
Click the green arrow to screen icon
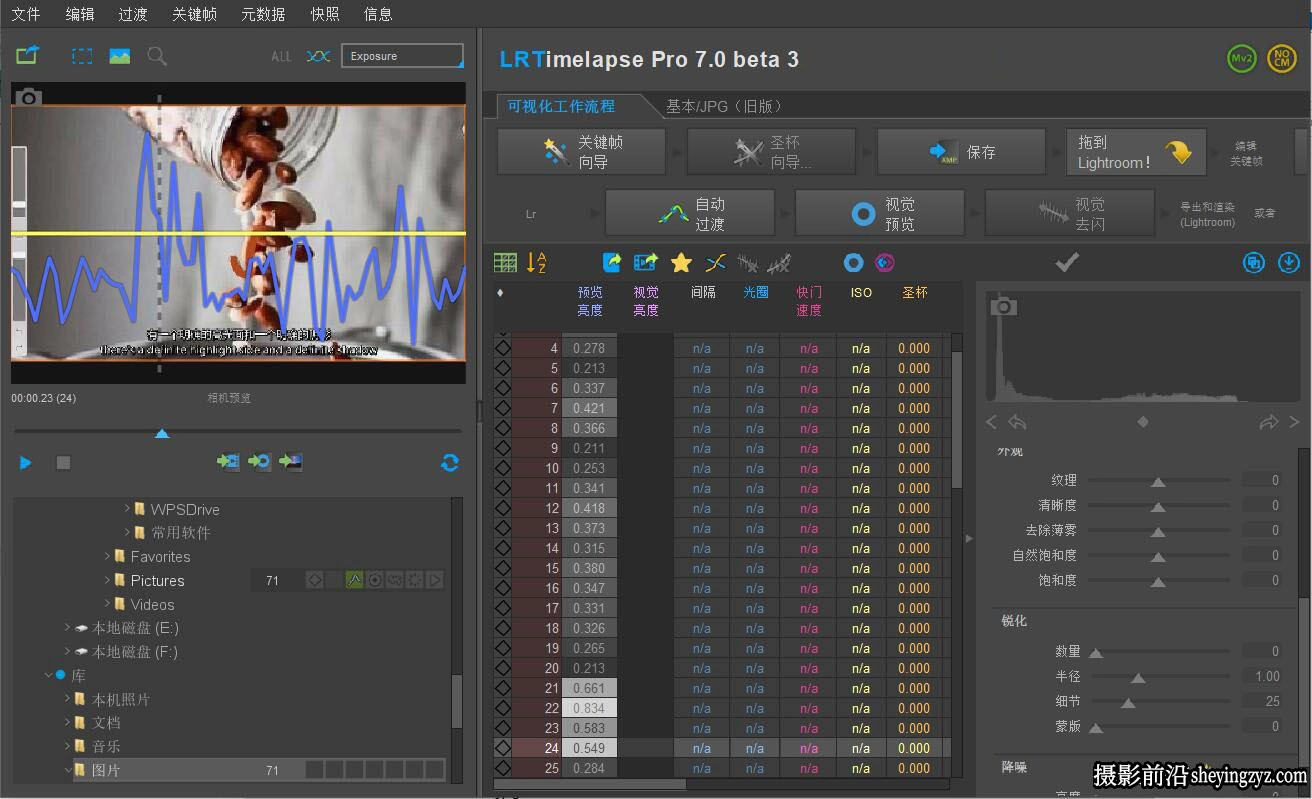[291, 461]
